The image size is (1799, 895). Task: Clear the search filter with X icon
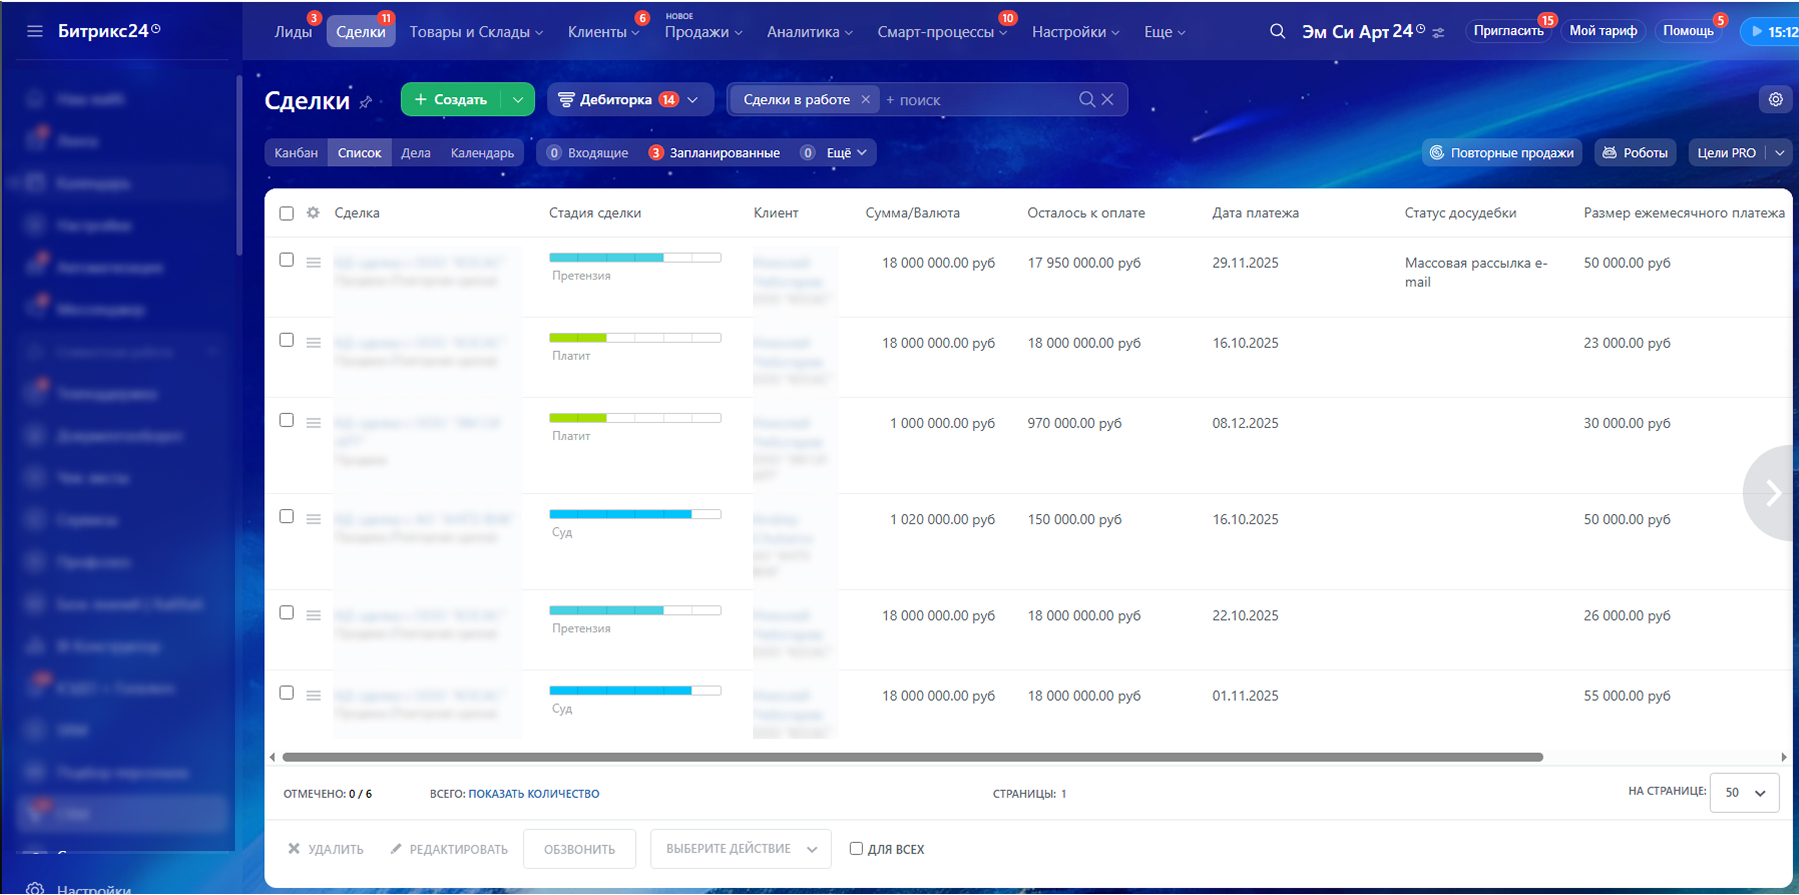(1108, 100)
